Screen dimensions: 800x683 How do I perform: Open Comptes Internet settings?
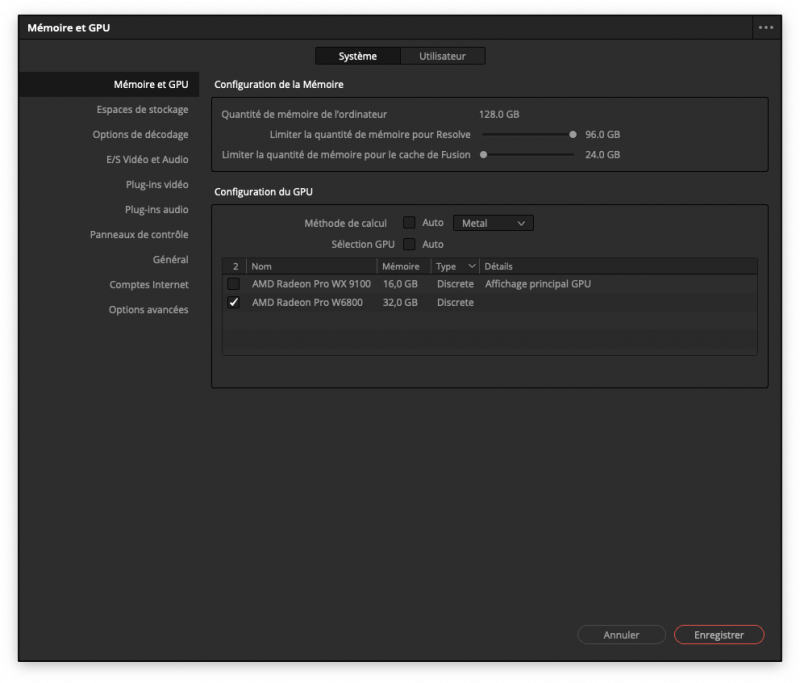149,285
